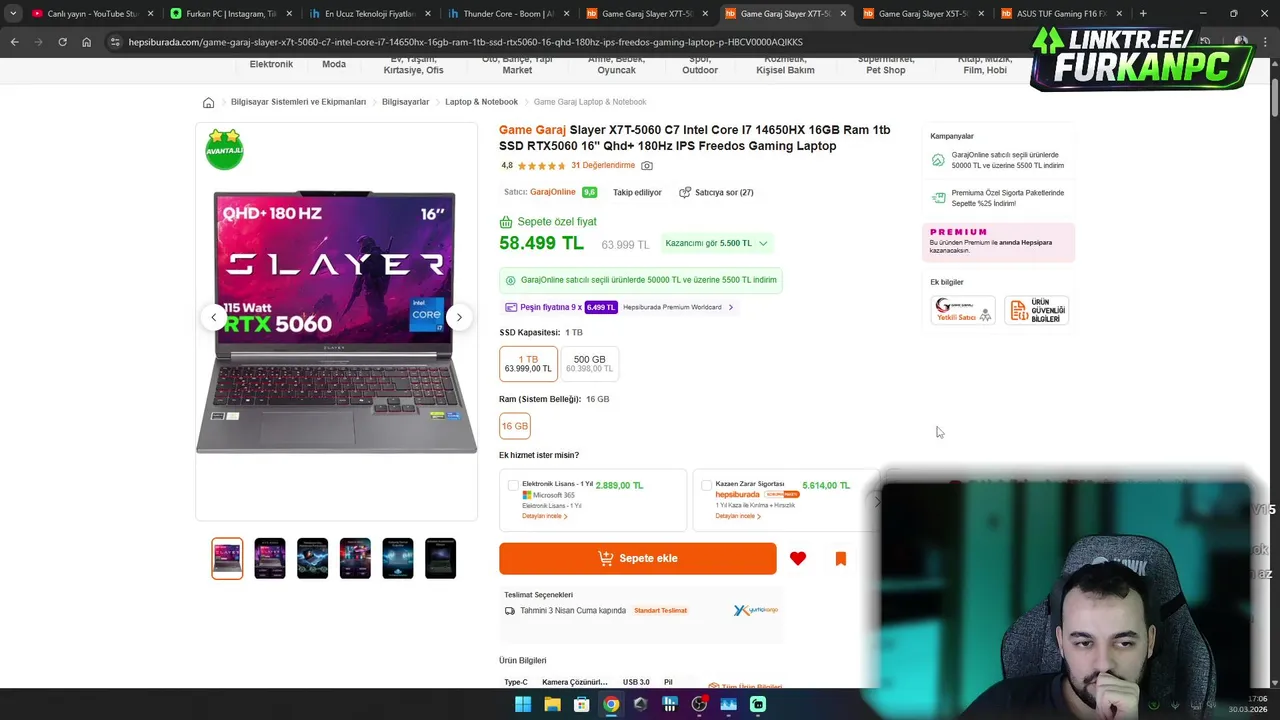This screenshot has height=720, width=1280.
Task: Open GarajOnline seller link
Action: pos(553,192)
